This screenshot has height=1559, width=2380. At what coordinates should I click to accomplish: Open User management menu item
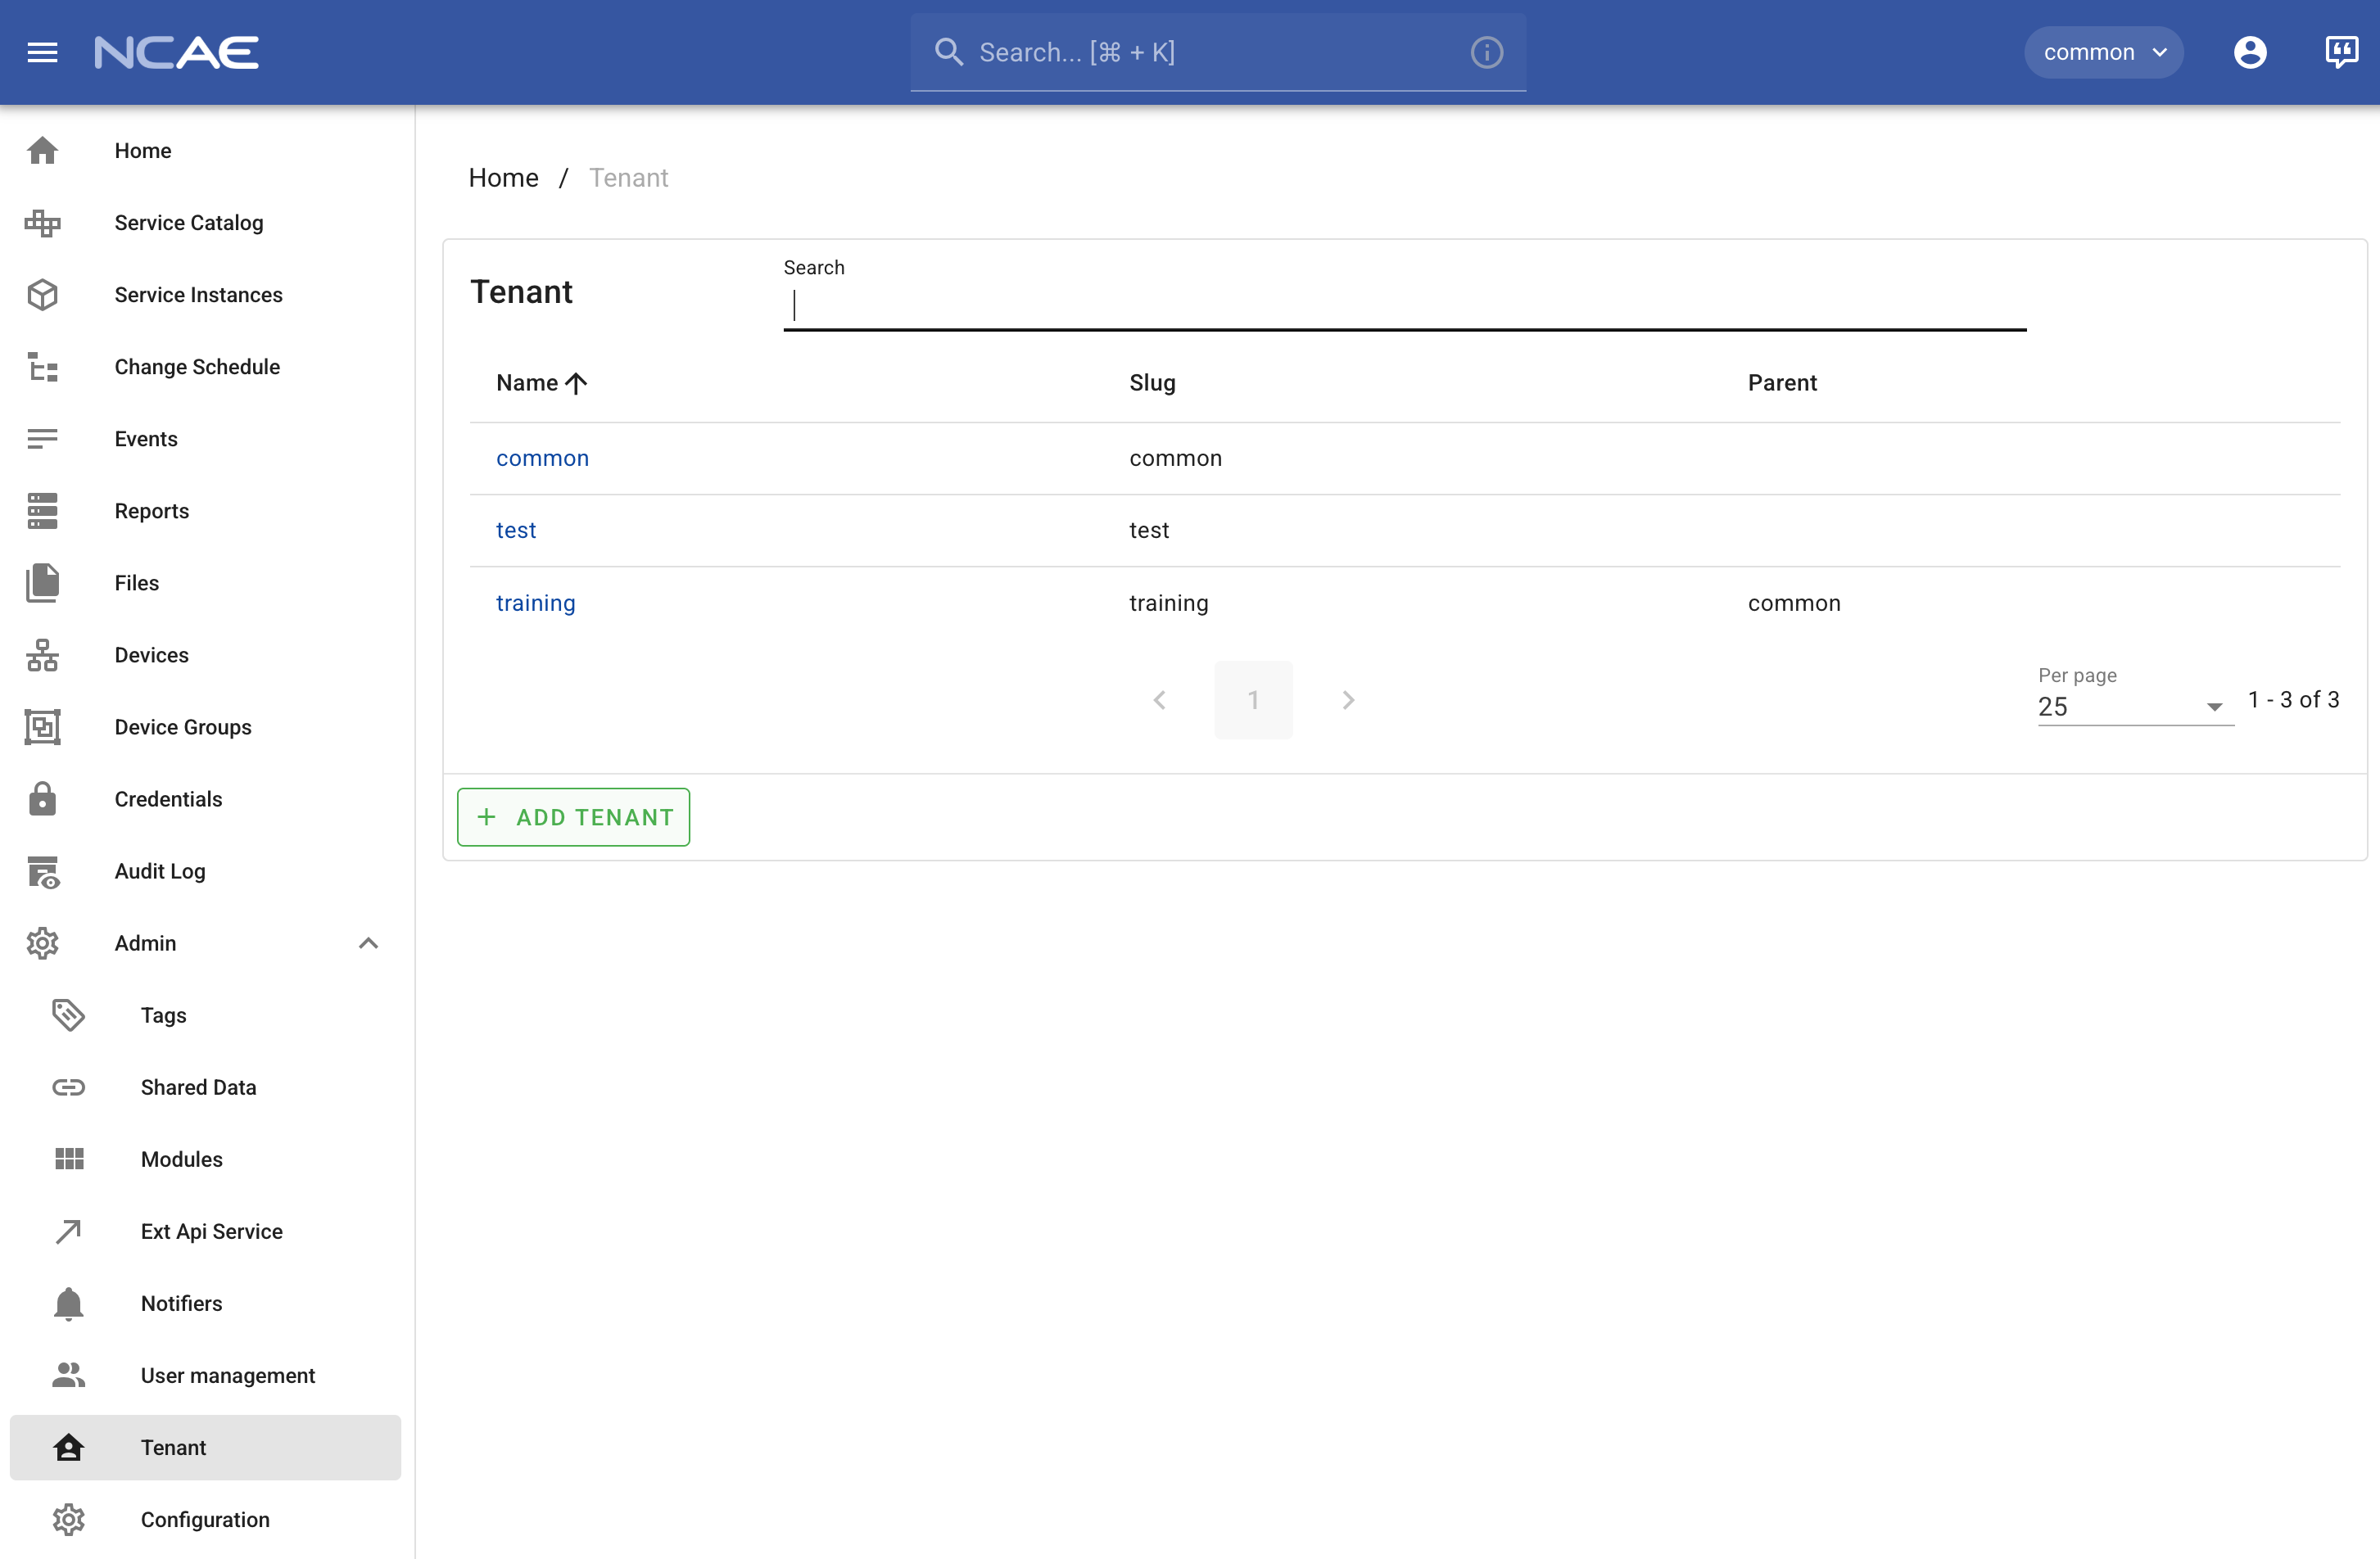pos(227,1375)
